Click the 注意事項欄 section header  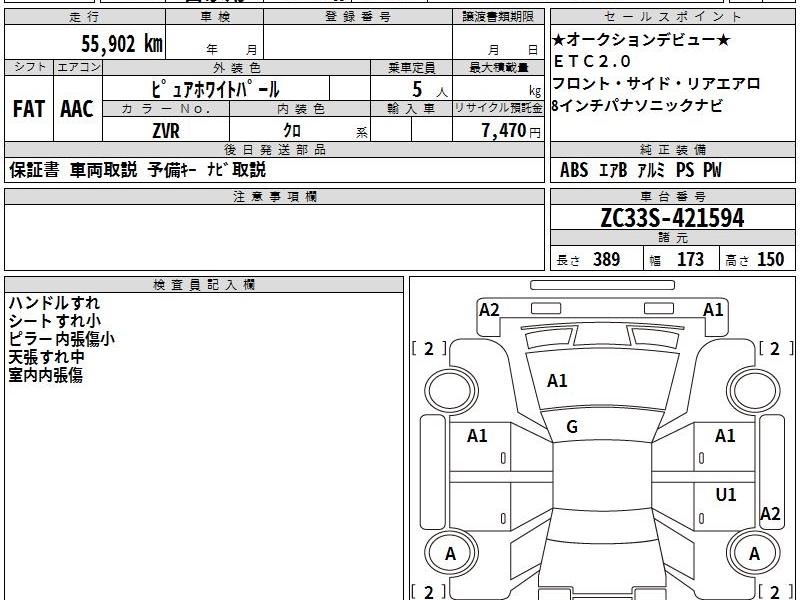[274, 196]
